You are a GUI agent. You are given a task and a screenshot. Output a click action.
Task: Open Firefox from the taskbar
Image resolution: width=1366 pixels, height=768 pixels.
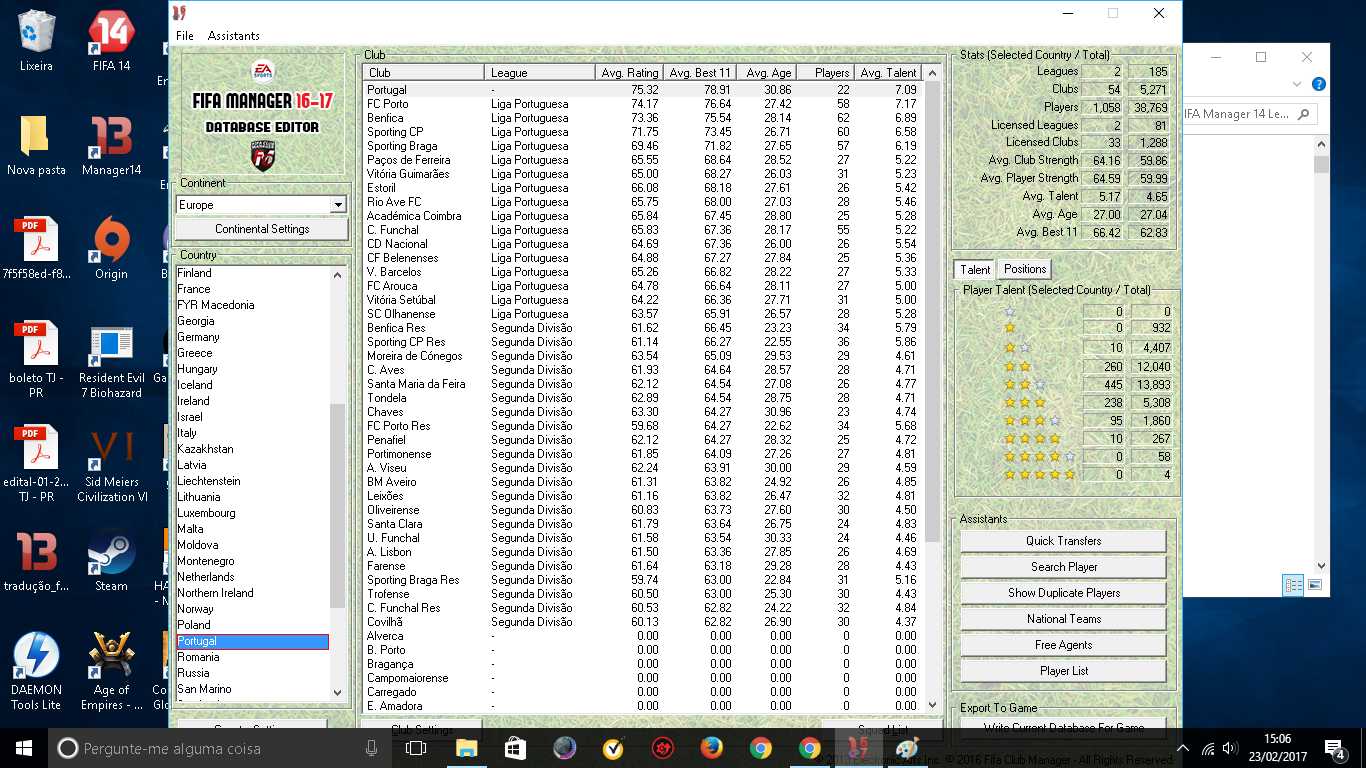(x=711, y=748)
